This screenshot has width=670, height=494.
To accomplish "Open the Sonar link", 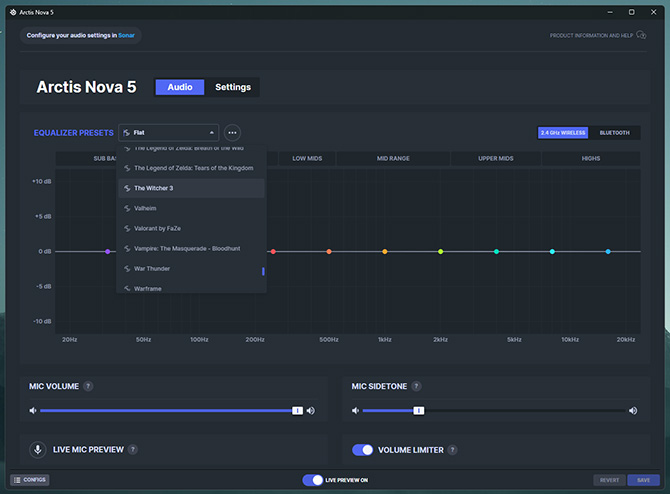I will tap(126, 35).
